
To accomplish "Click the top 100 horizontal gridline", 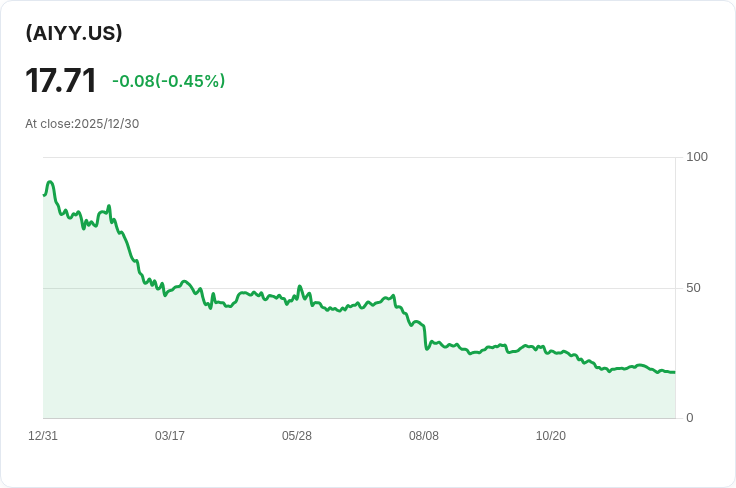I will tap(359, 157).
